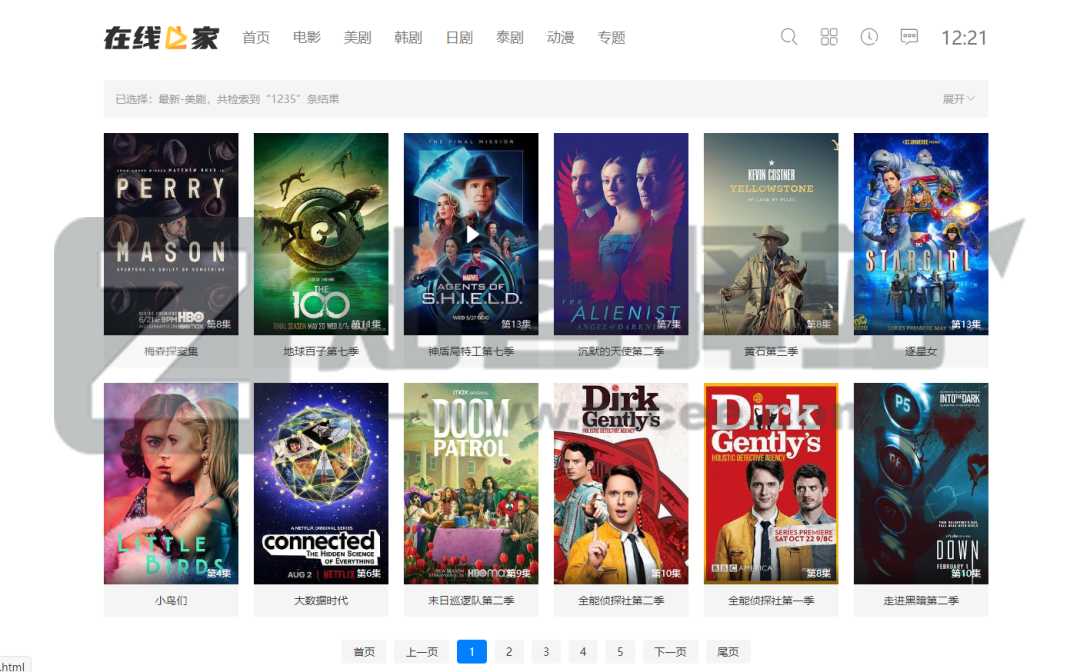1080x672 pixels.
Task: Expand the filter panel with 展开
Action: click(958, 99)
